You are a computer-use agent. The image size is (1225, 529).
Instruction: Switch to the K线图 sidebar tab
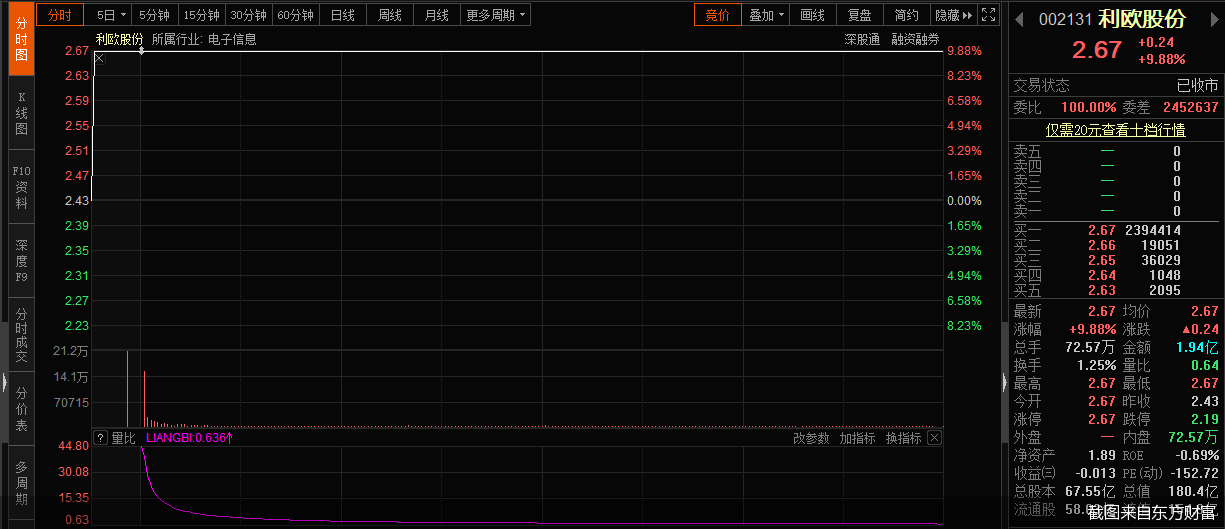click(x=22, y=112)
